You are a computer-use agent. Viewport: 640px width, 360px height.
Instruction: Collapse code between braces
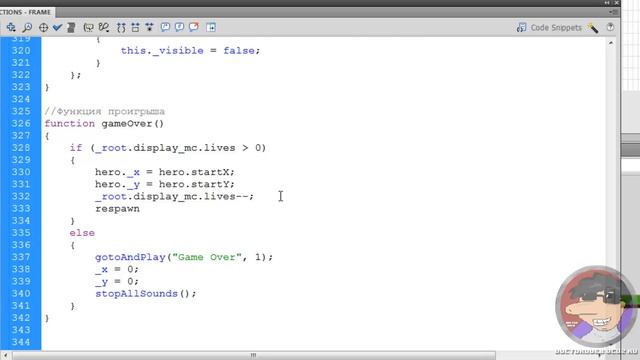click(121, 27)
